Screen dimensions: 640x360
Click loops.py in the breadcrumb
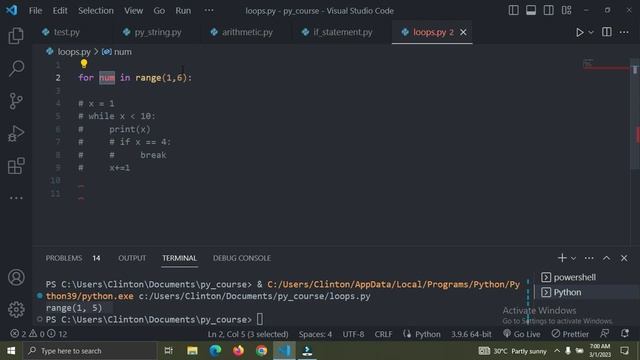tap(74, 52)
